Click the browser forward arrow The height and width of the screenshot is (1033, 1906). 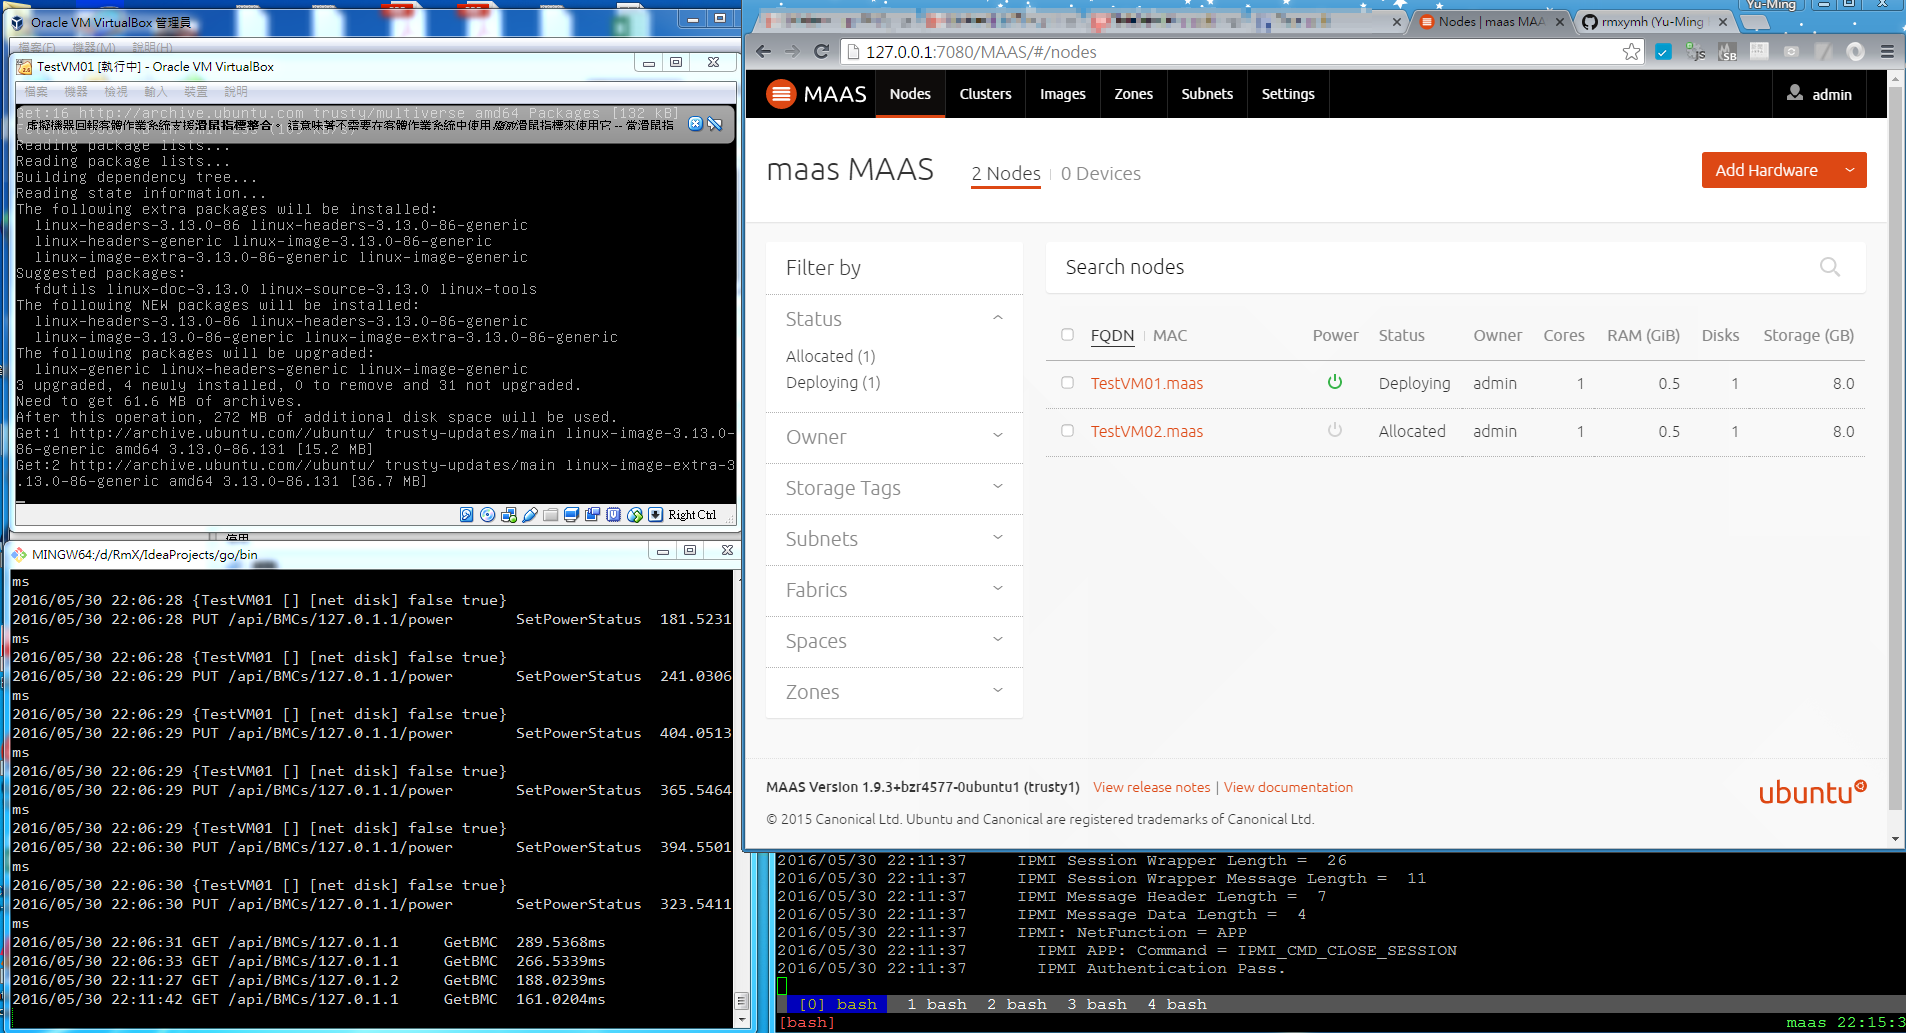pos(792,52)
